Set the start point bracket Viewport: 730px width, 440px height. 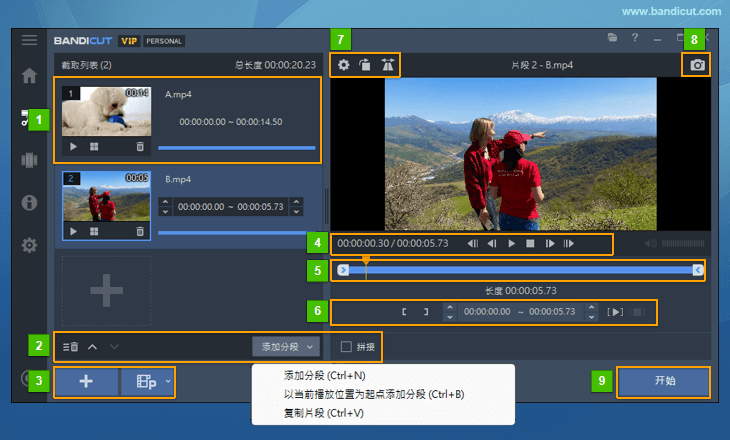coord(404,311)
